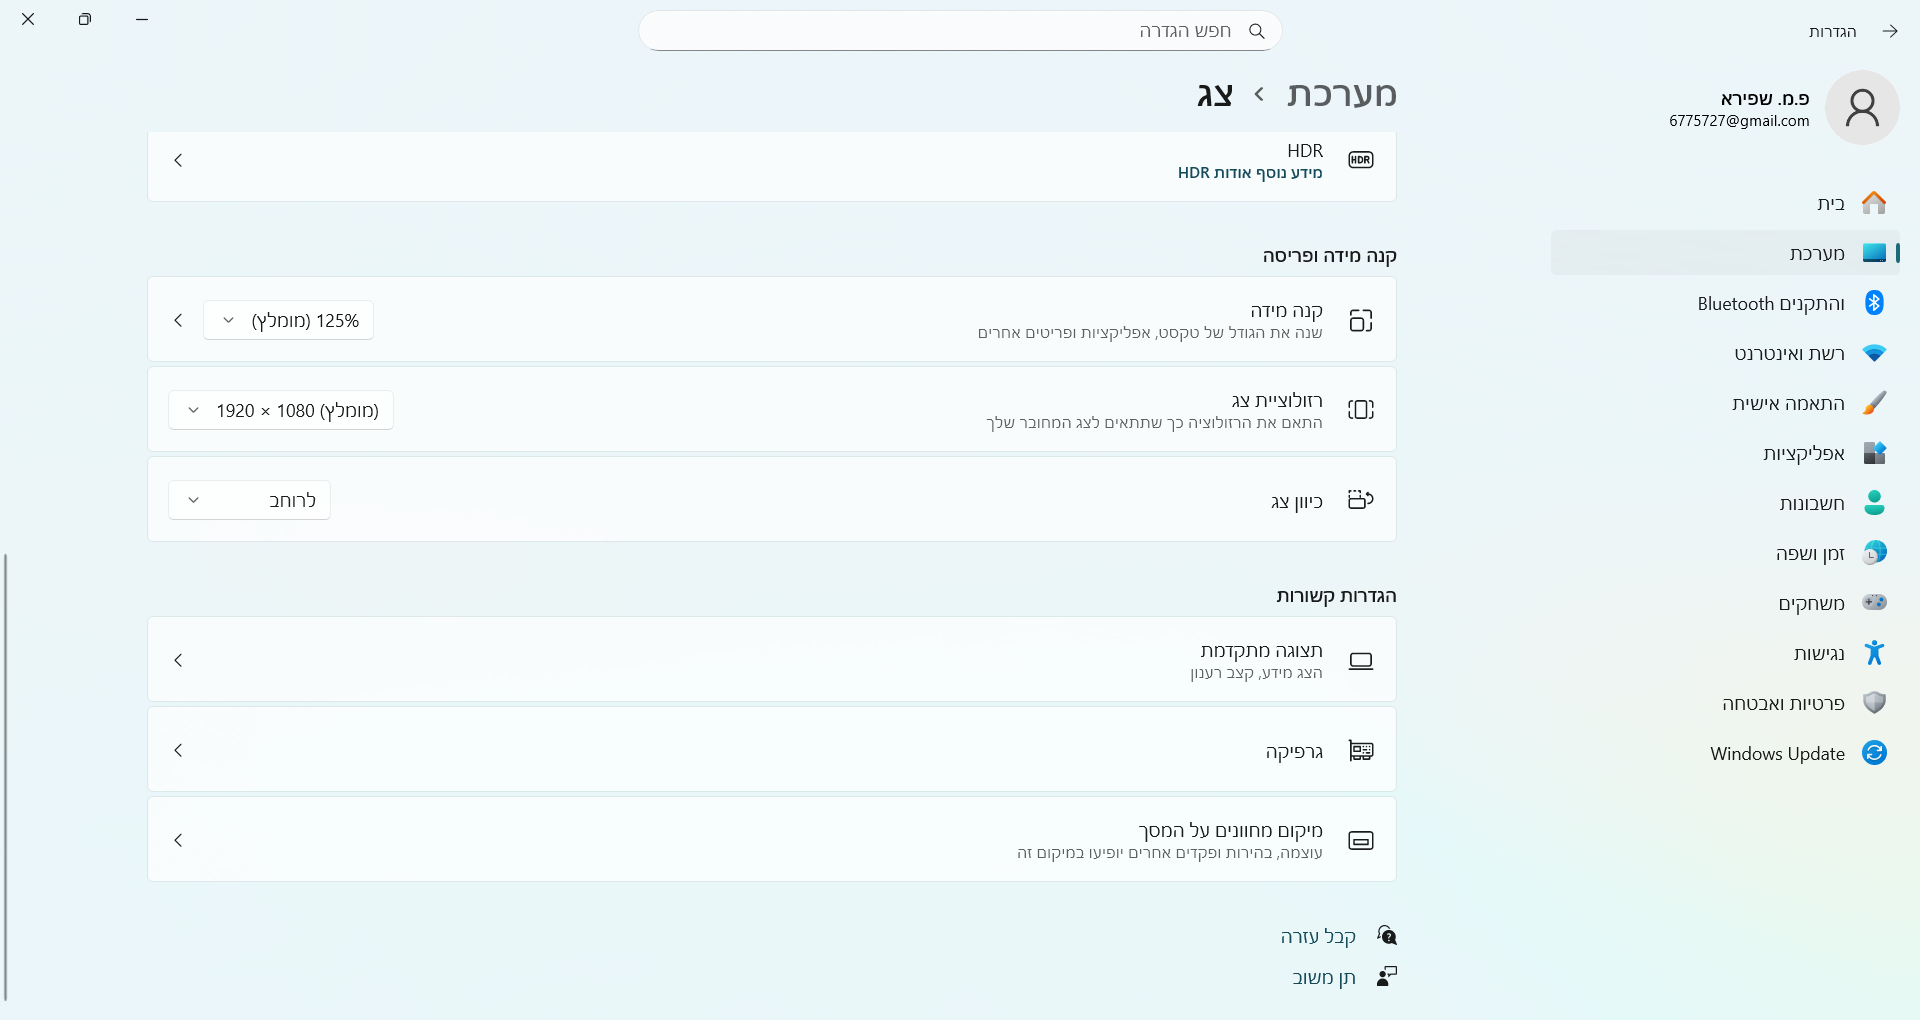The height and width of the screenshot is (1020, 1920).
Task: Click the Windows Update sync icon
Action: [x=1873, y=753]
